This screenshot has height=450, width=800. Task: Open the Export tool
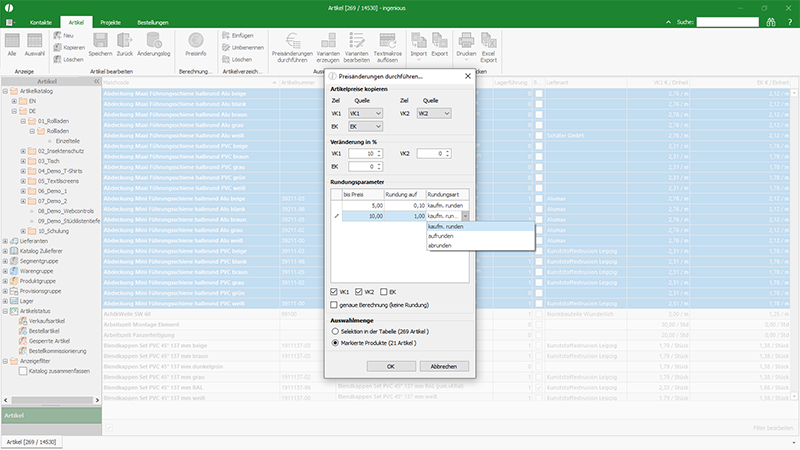click(439, 44)
